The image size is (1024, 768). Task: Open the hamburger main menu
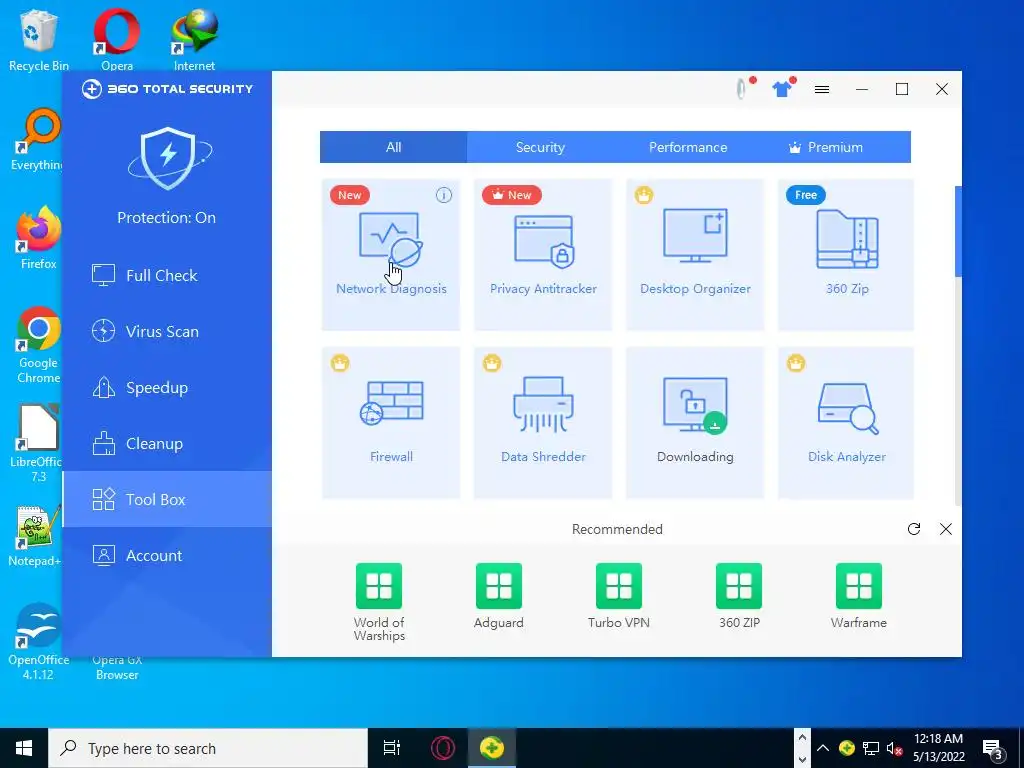[822, 89]
